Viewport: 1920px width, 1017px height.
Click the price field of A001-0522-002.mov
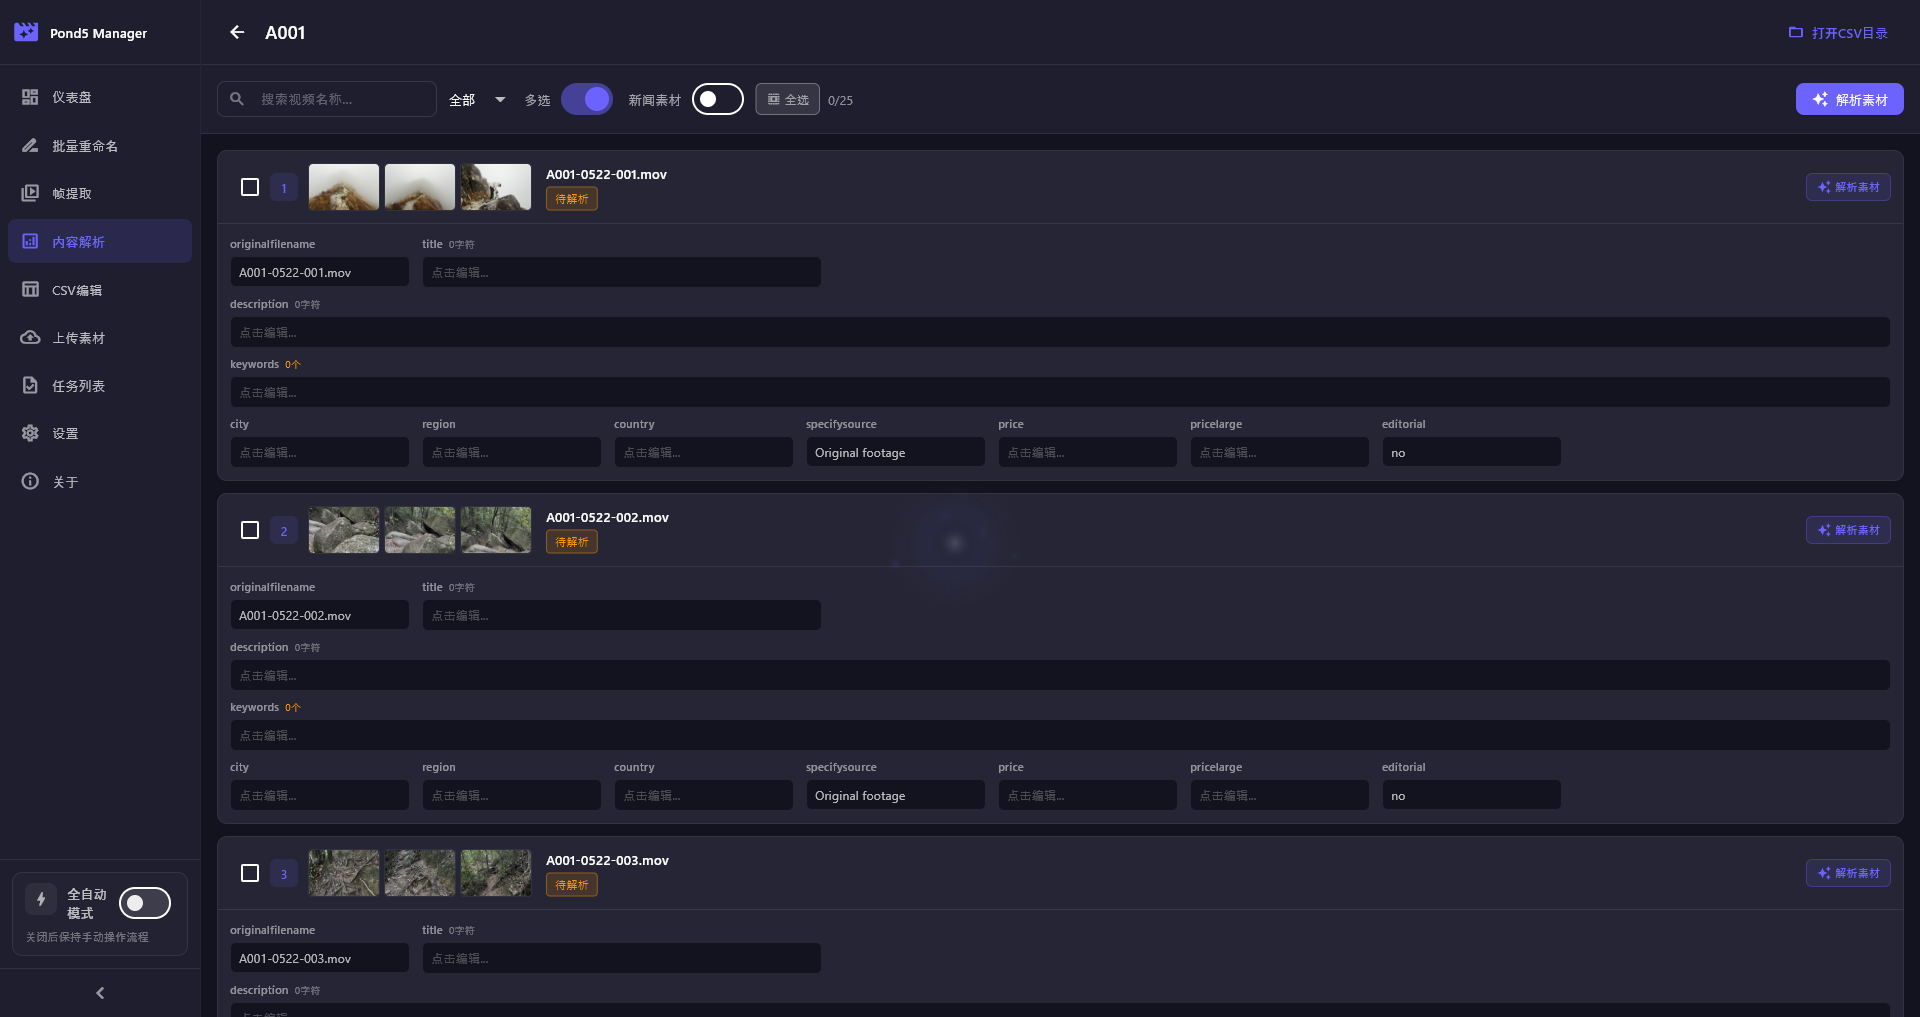(x=1087, y=795)
